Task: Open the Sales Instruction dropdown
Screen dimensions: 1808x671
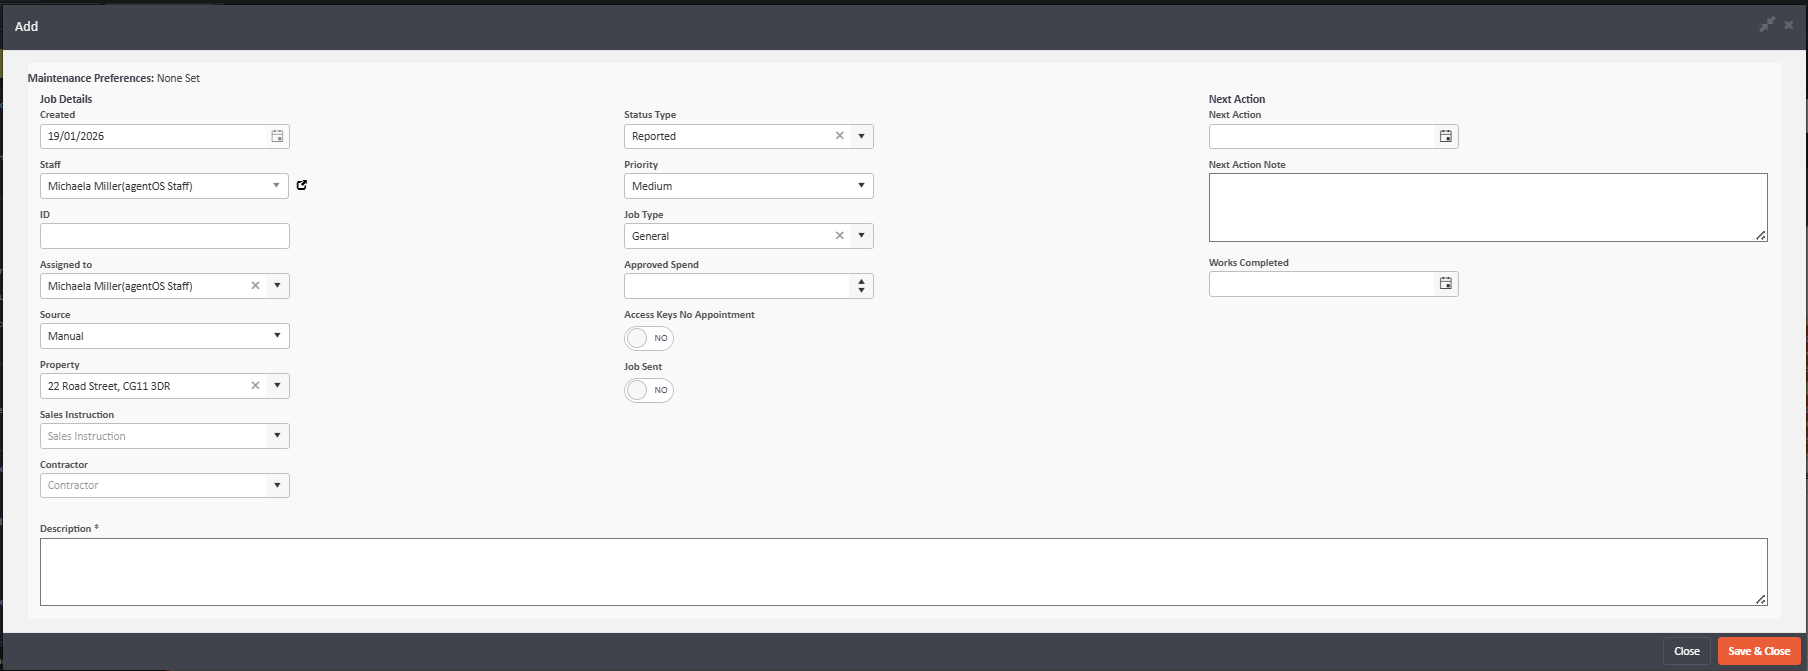Action: (x=276, y=436)
